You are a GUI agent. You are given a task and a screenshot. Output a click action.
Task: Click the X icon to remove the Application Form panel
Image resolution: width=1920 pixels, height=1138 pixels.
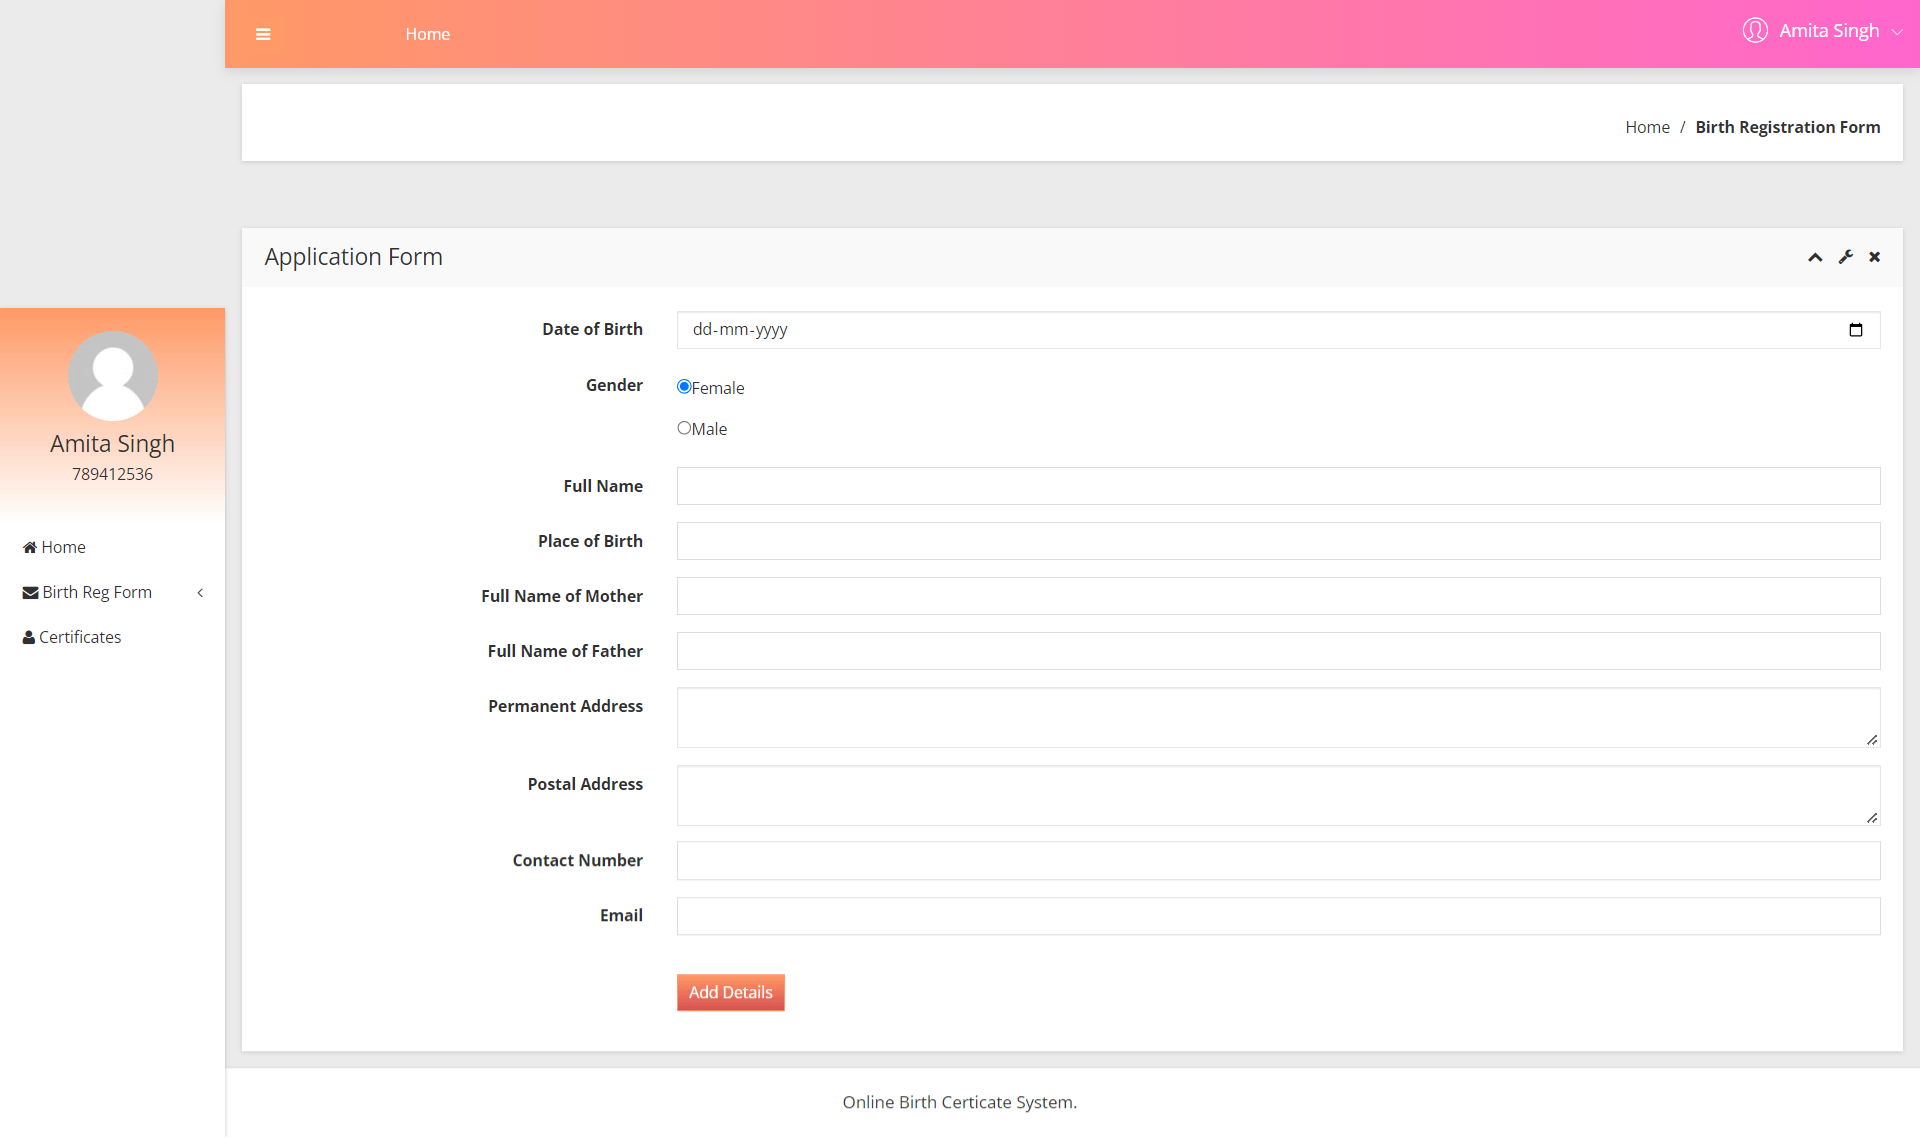1874,257
